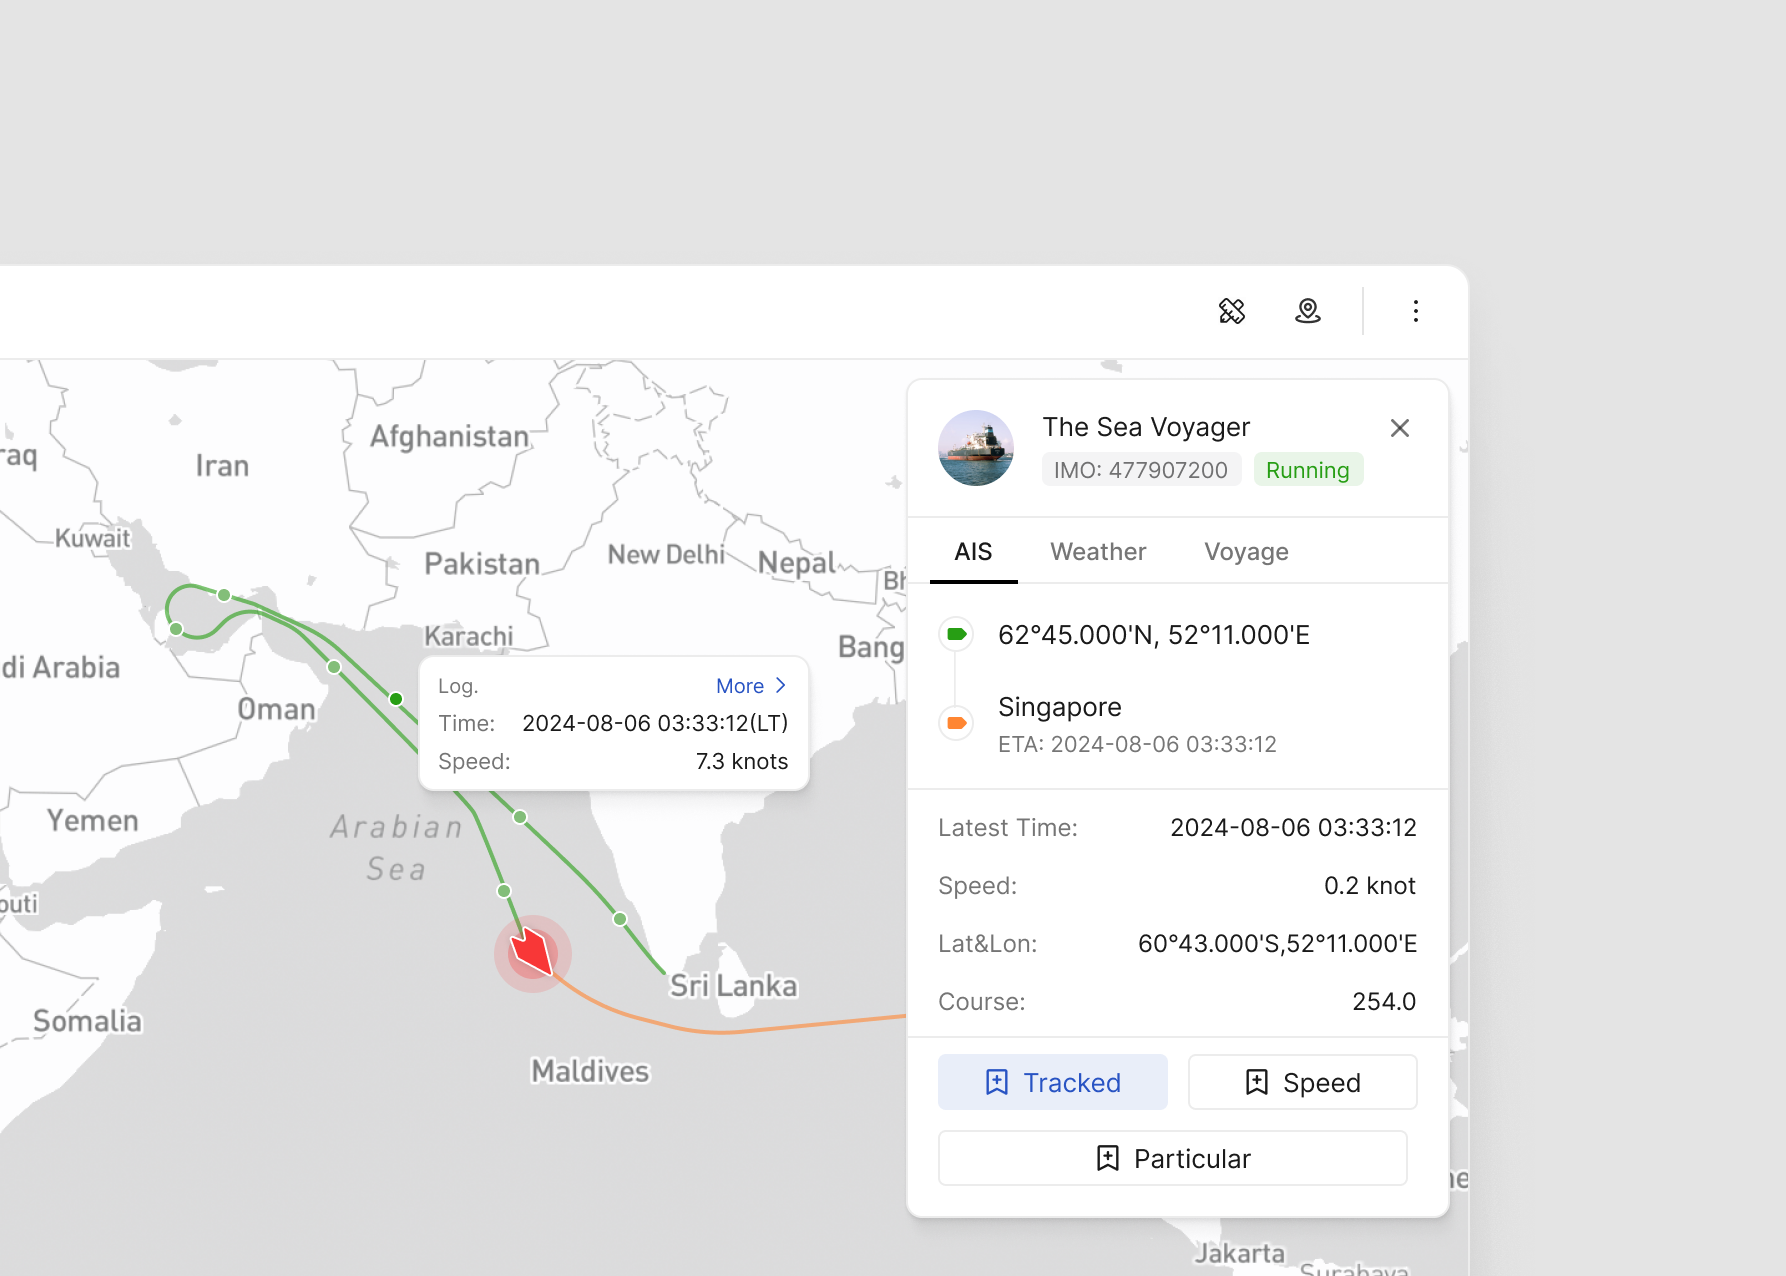
Task: Click the map location pin icon
Action: [1308, 311]
